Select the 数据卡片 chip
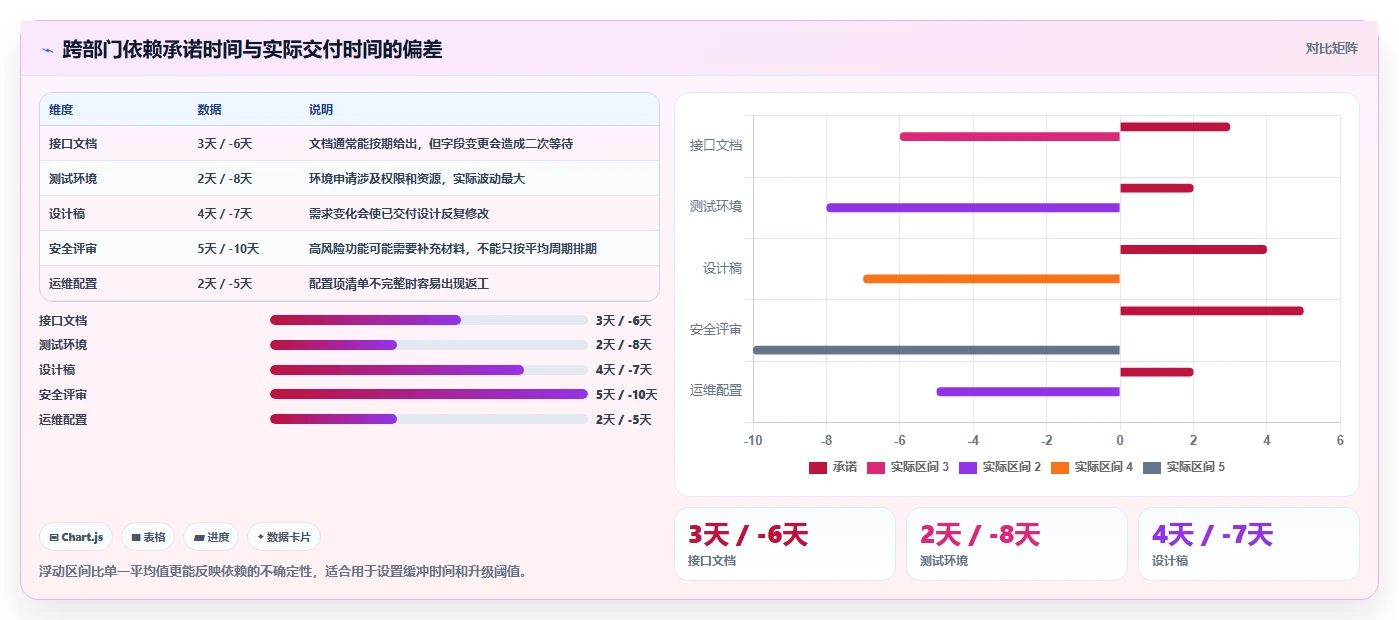 284,537
